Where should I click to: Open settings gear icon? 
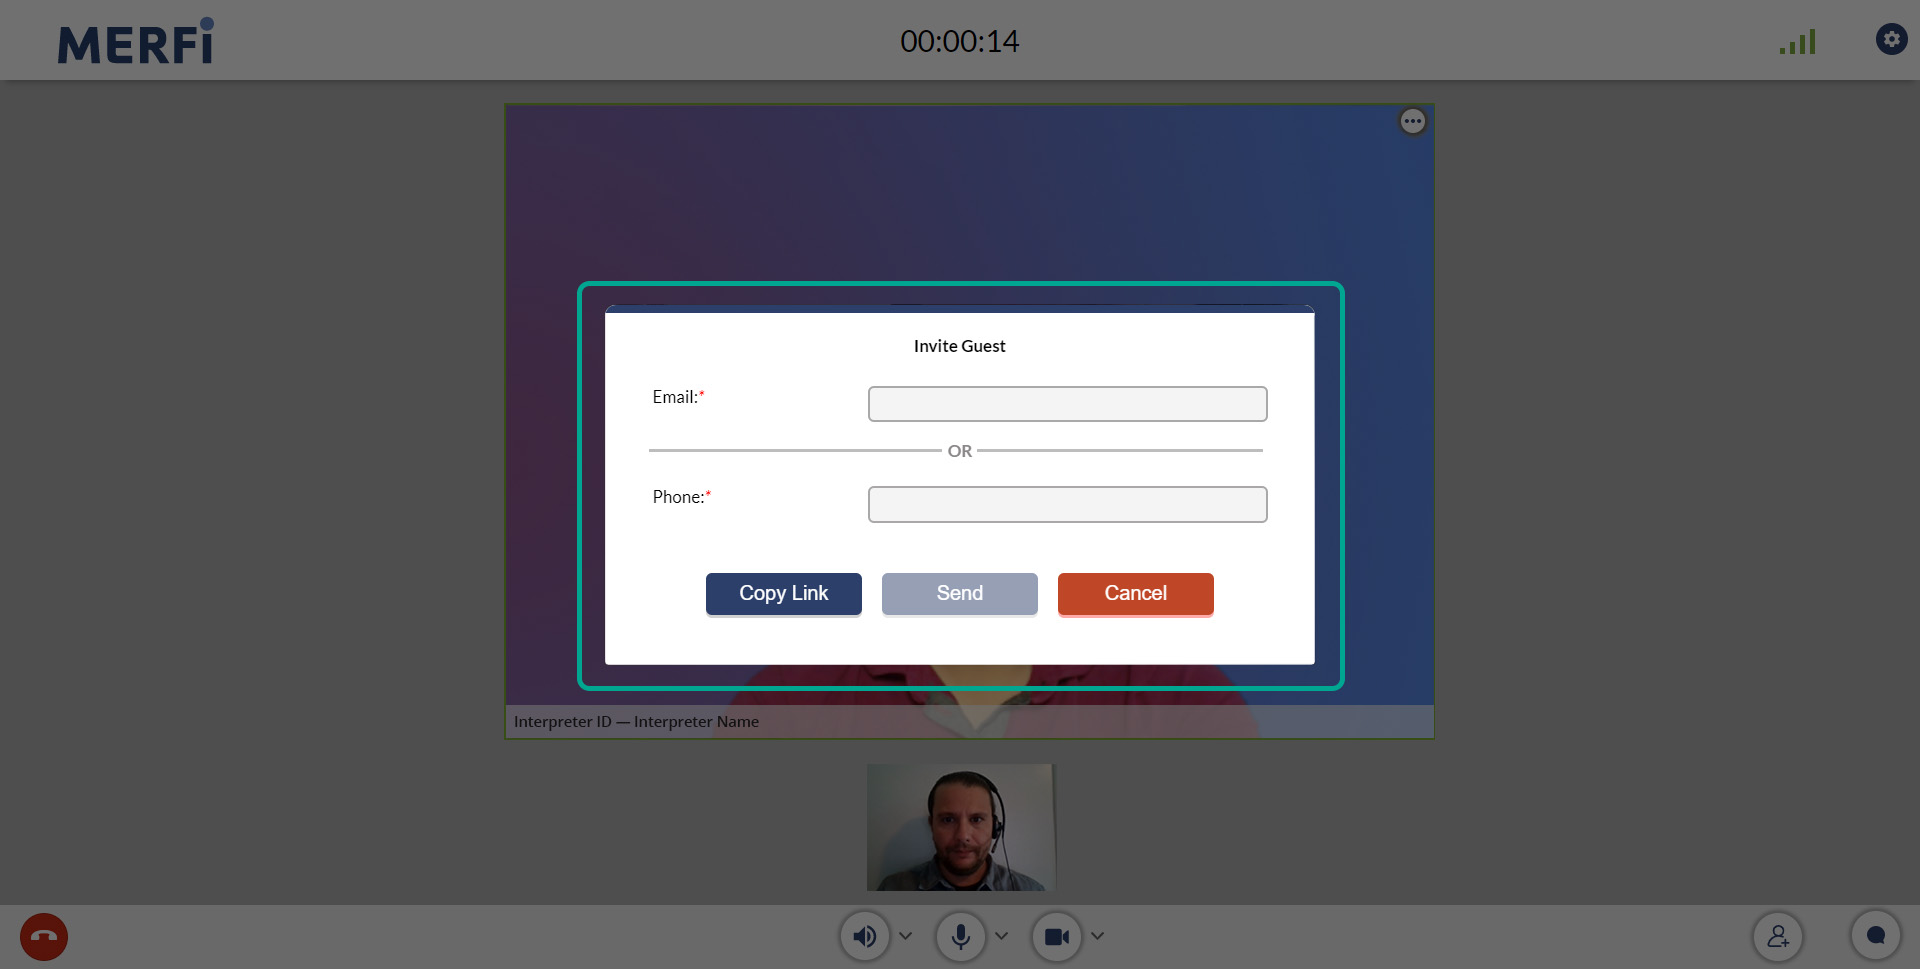point(1891,39)
